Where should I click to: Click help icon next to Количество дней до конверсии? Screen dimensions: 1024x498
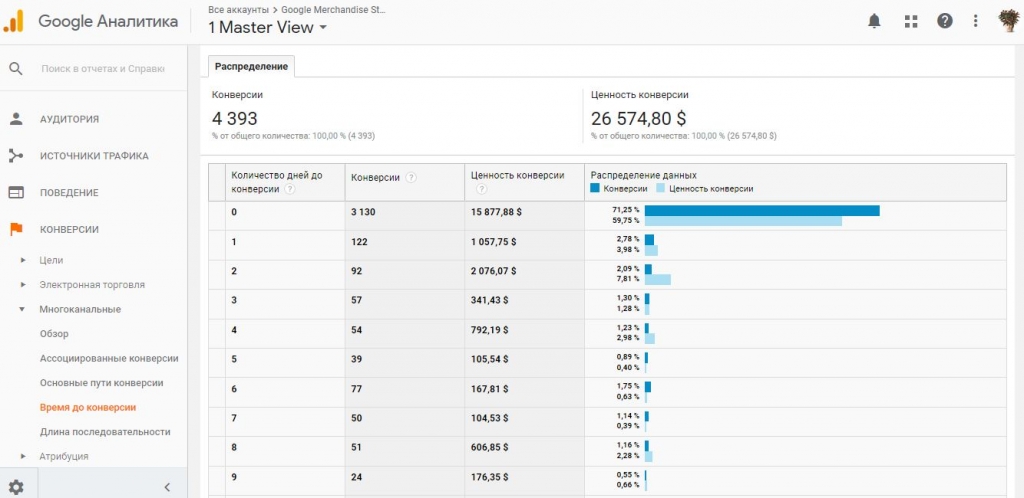pyautogui.click(x=289, y=189)
